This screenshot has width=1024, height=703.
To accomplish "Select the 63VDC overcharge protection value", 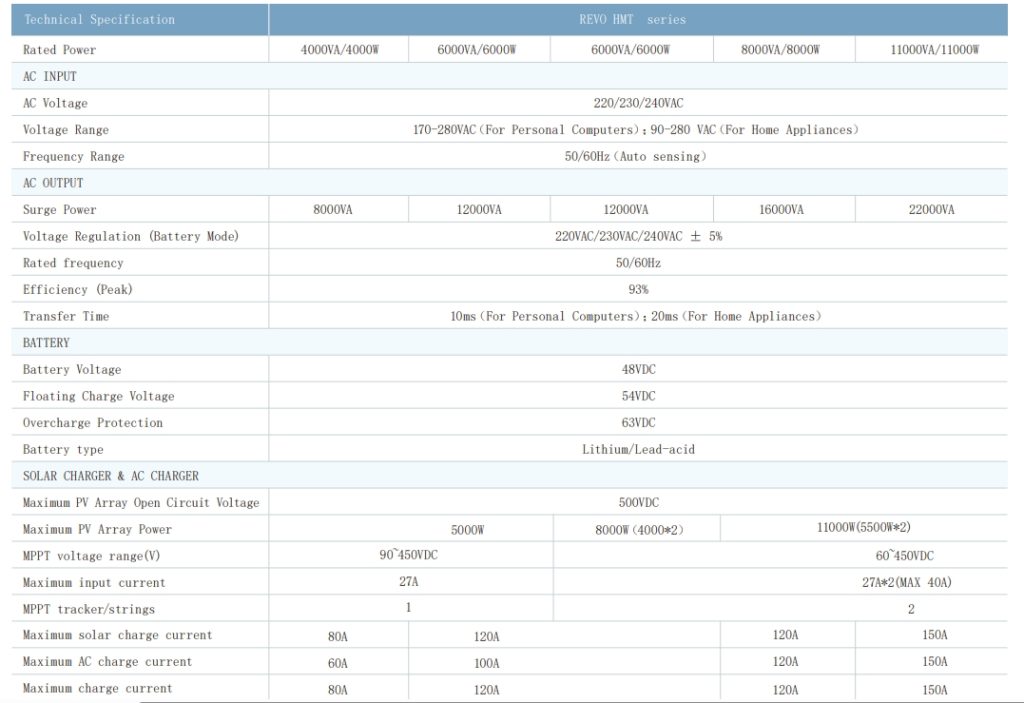I will [638, 423].
